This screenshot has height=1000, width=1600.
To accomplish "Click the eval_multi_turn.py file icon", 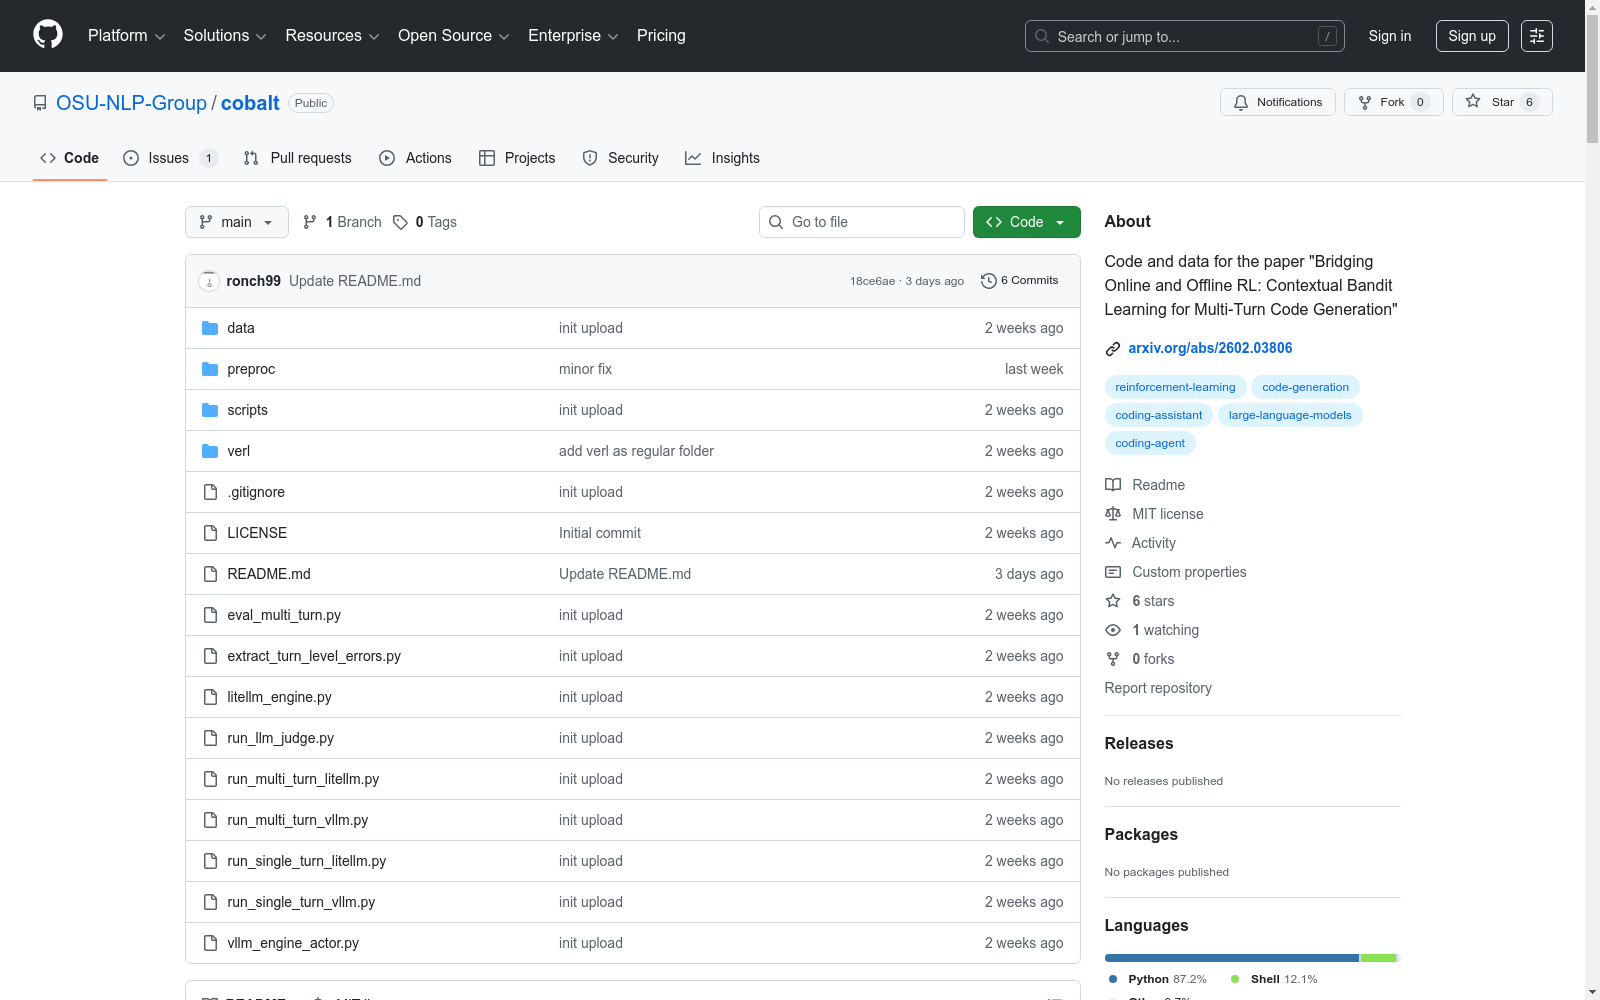I will pos(210,615).
